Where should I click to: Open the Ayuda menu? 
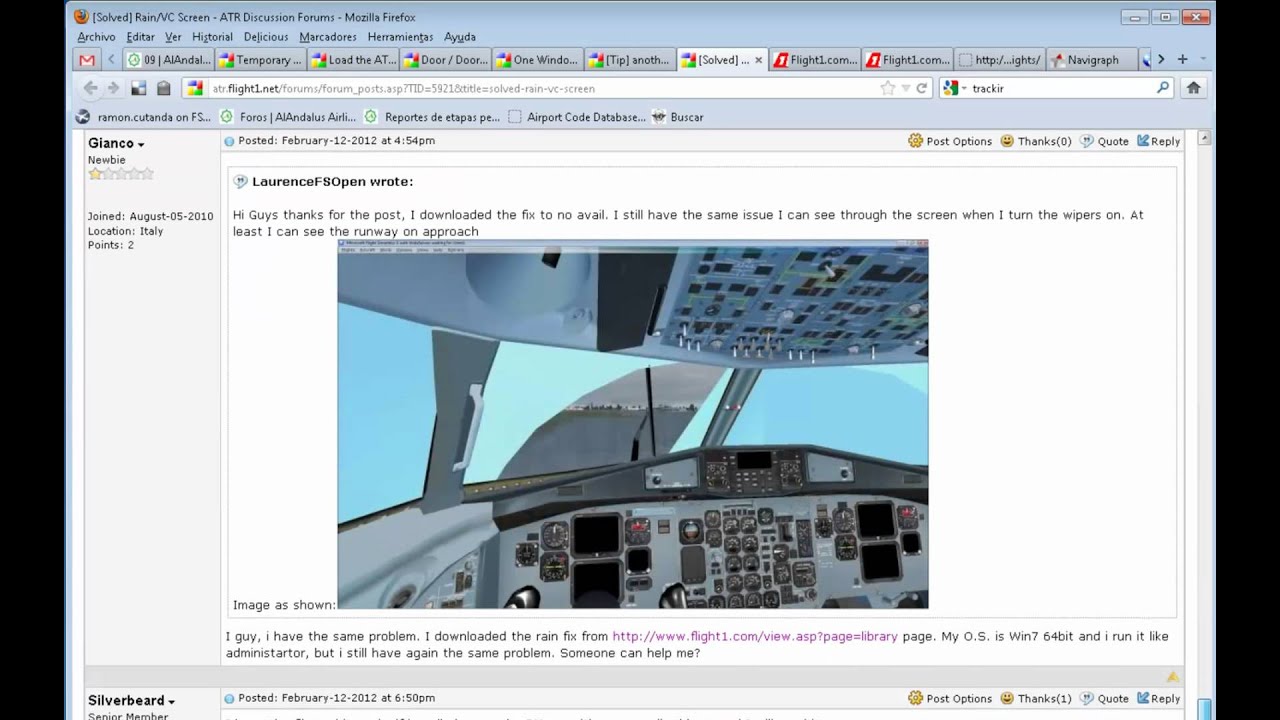point(460,37)
